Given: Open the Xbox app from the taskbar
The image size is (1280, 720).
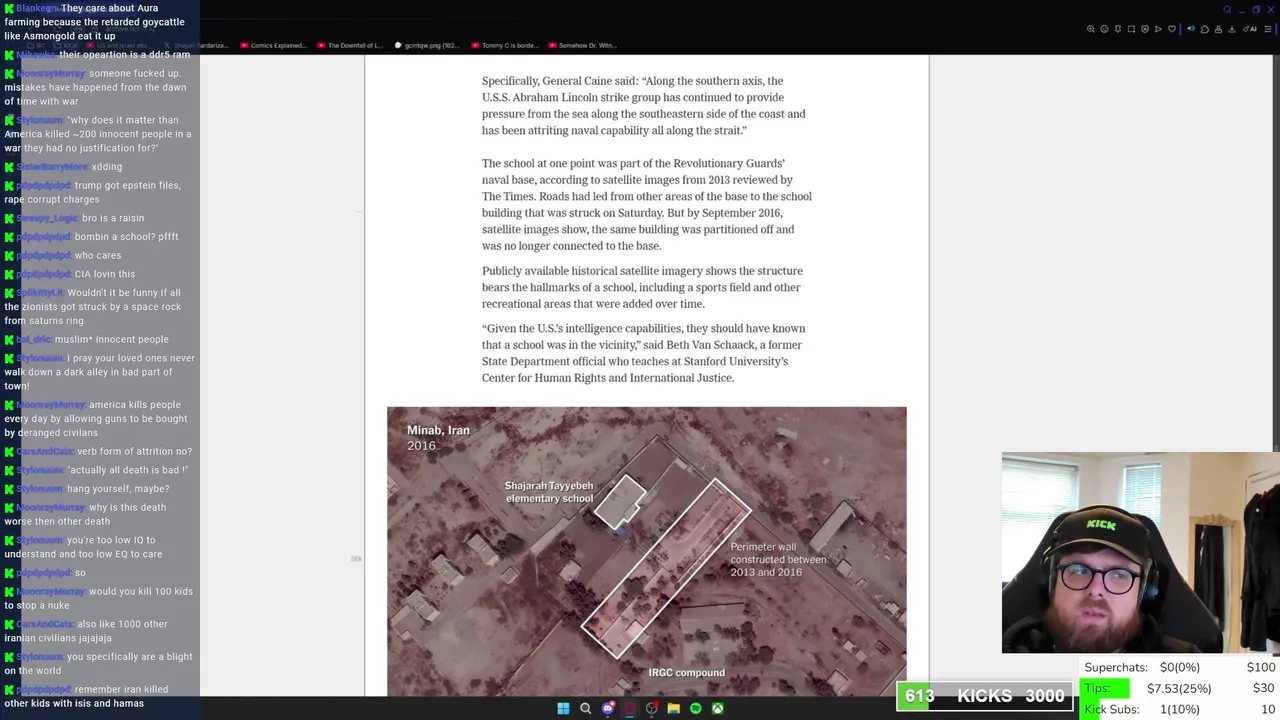Looking at the screenshot, I should (x=717, y=708).
